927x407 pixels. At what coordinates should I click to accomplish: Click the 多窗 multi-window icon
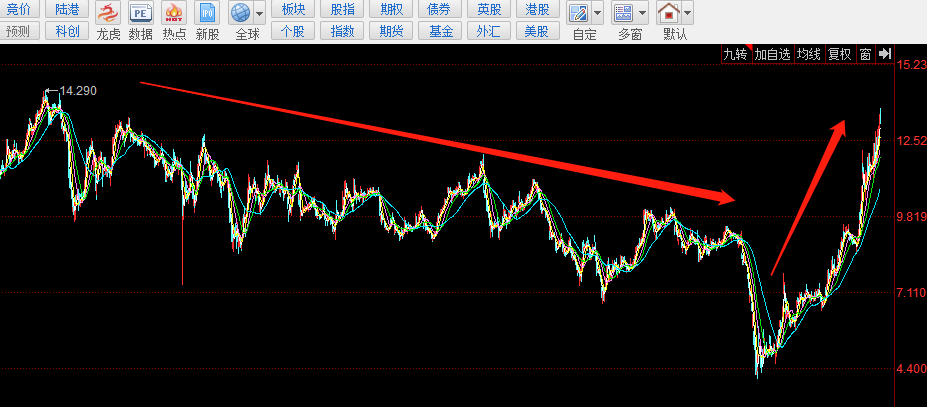click(624, 14)
